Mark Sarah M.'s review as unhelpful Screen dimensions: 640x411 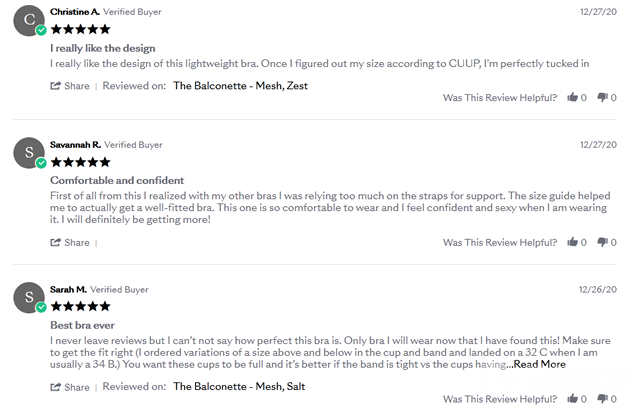(x=603, y=398)
